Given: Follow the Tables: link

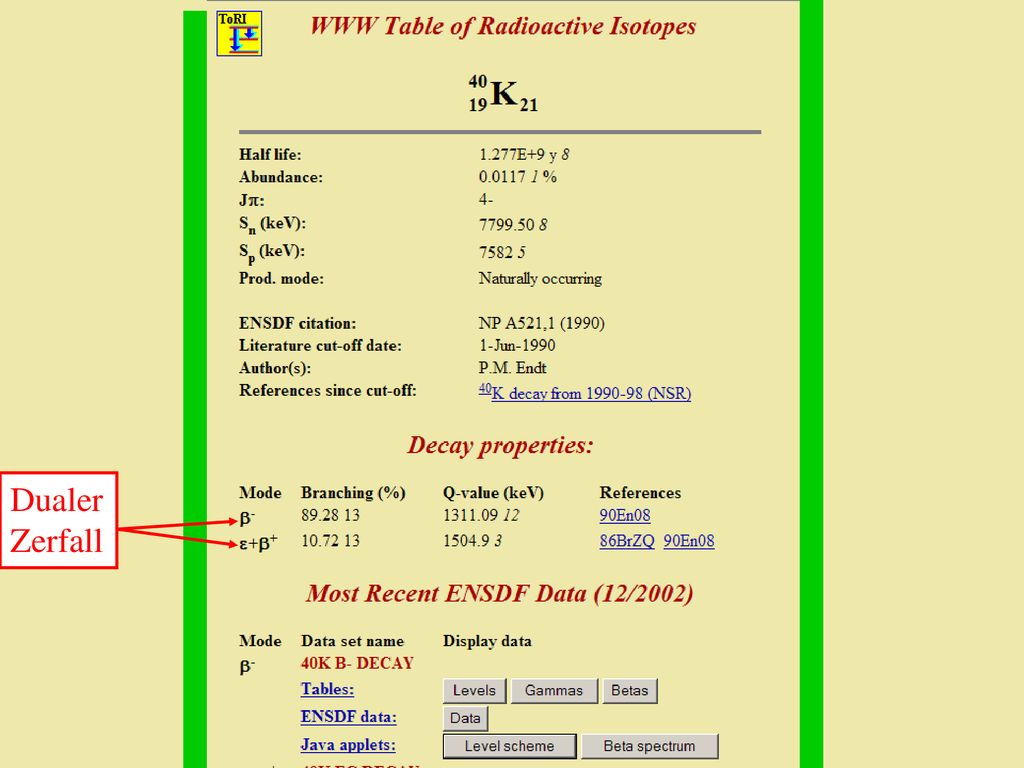Looking at the screenshot, I should pos(327,689).
